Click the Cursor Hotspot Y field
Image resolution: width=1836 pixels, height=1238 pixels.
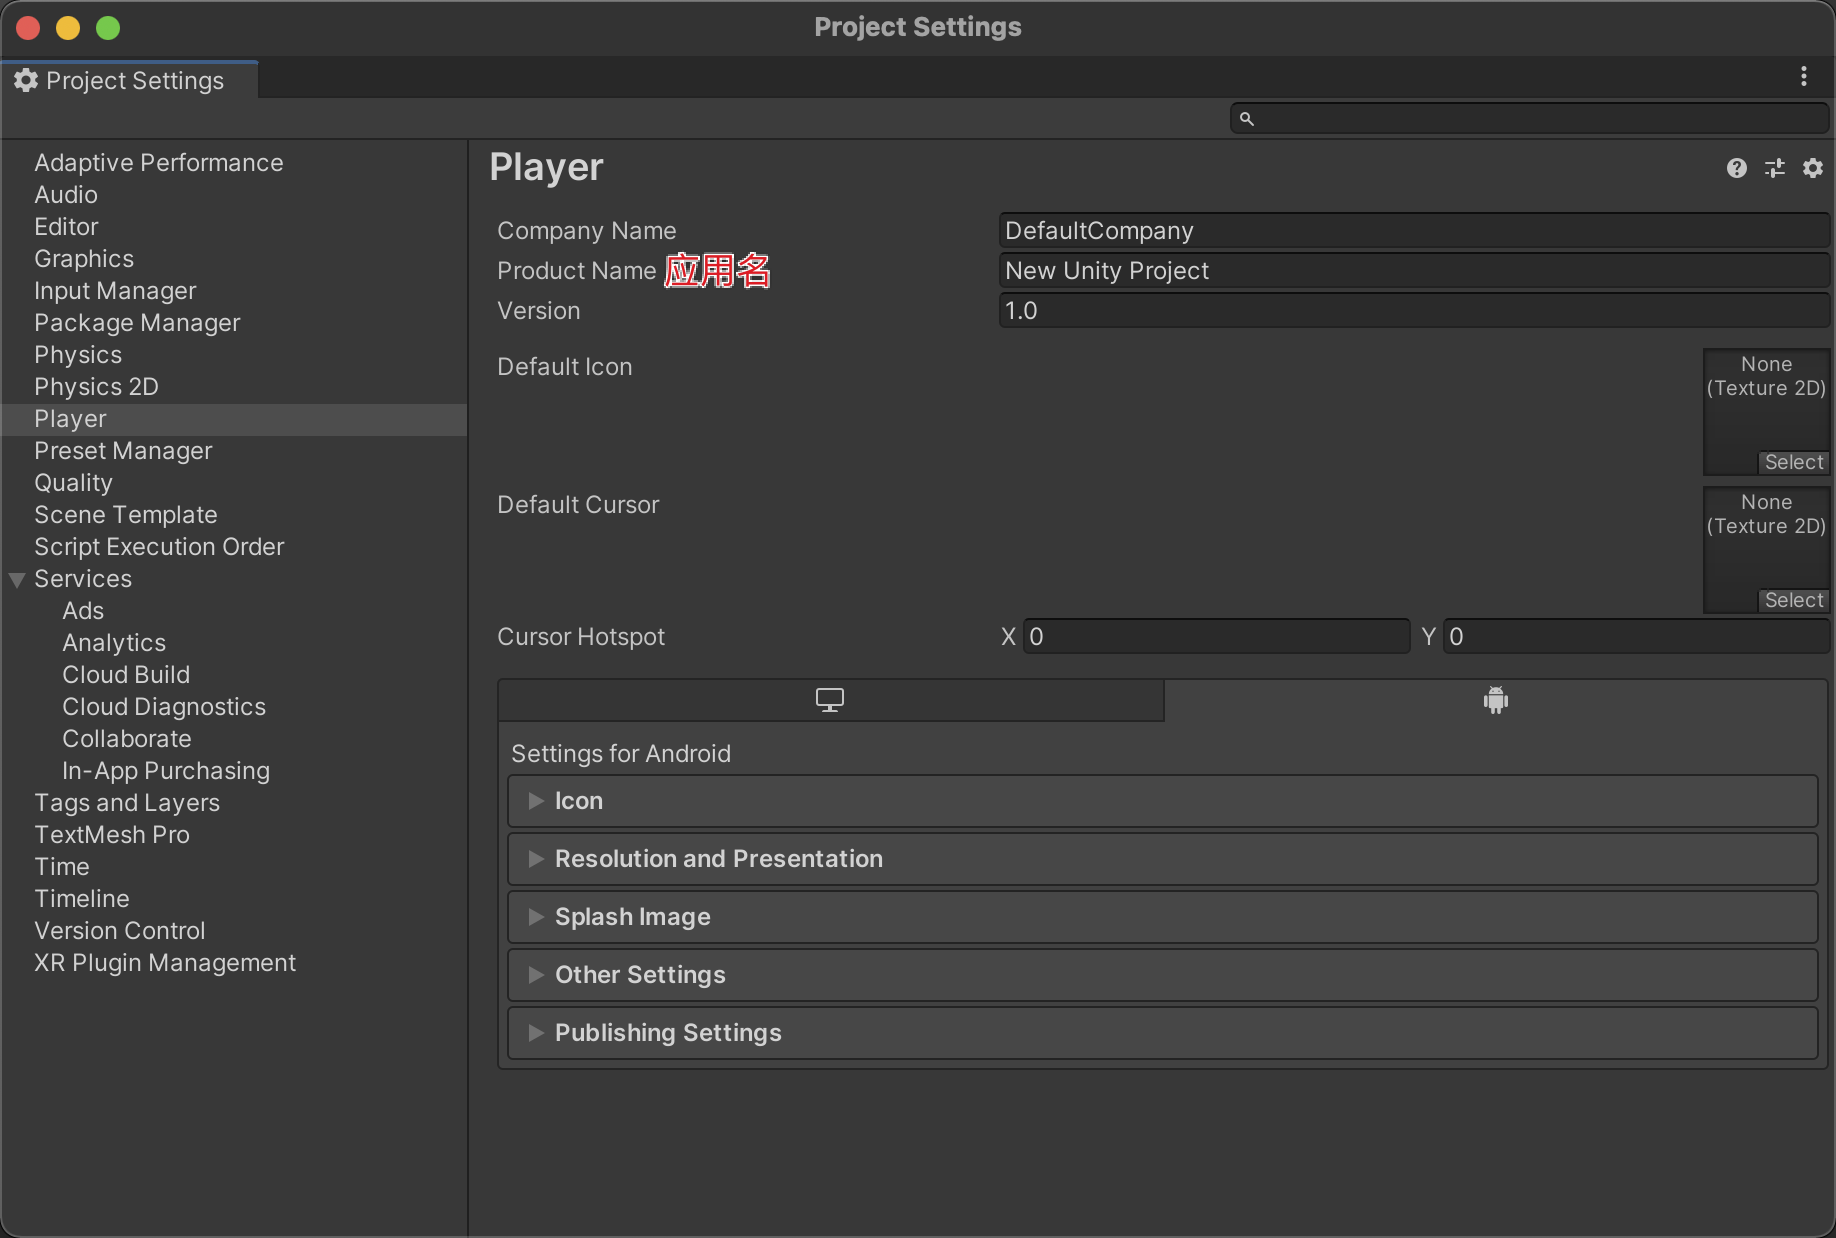[1636, 637]
